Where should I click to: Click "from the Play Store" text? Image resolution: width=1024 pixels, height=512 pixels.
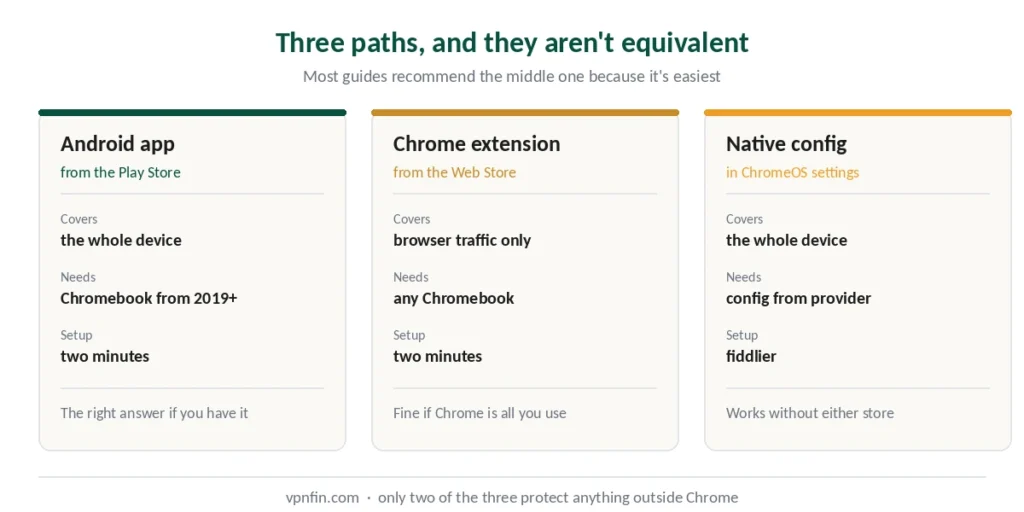pos(120,172)
